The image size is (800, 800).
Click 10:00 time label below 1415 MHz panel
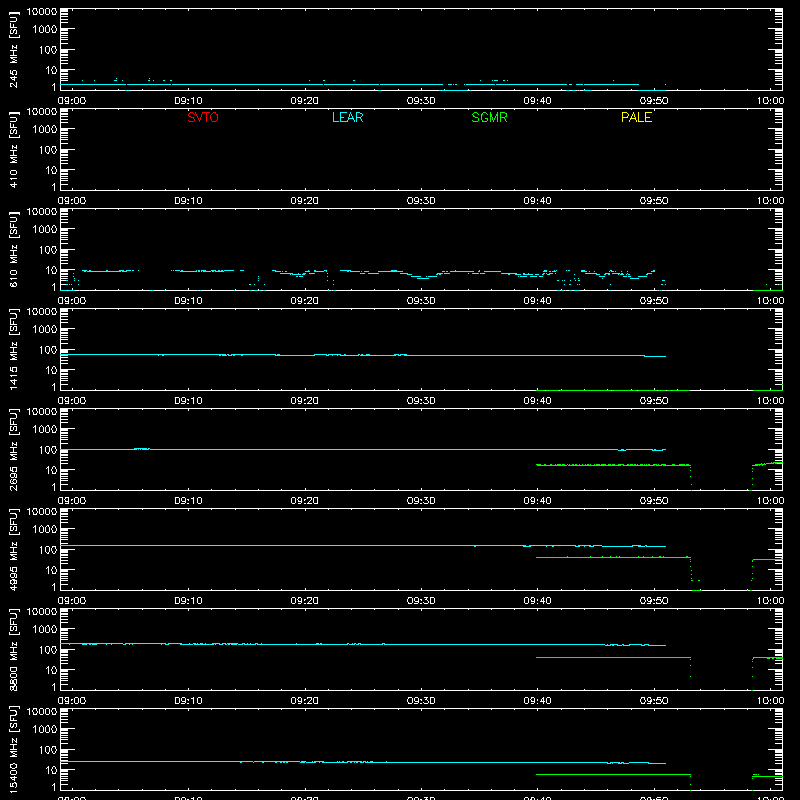(x=770, y=401)
